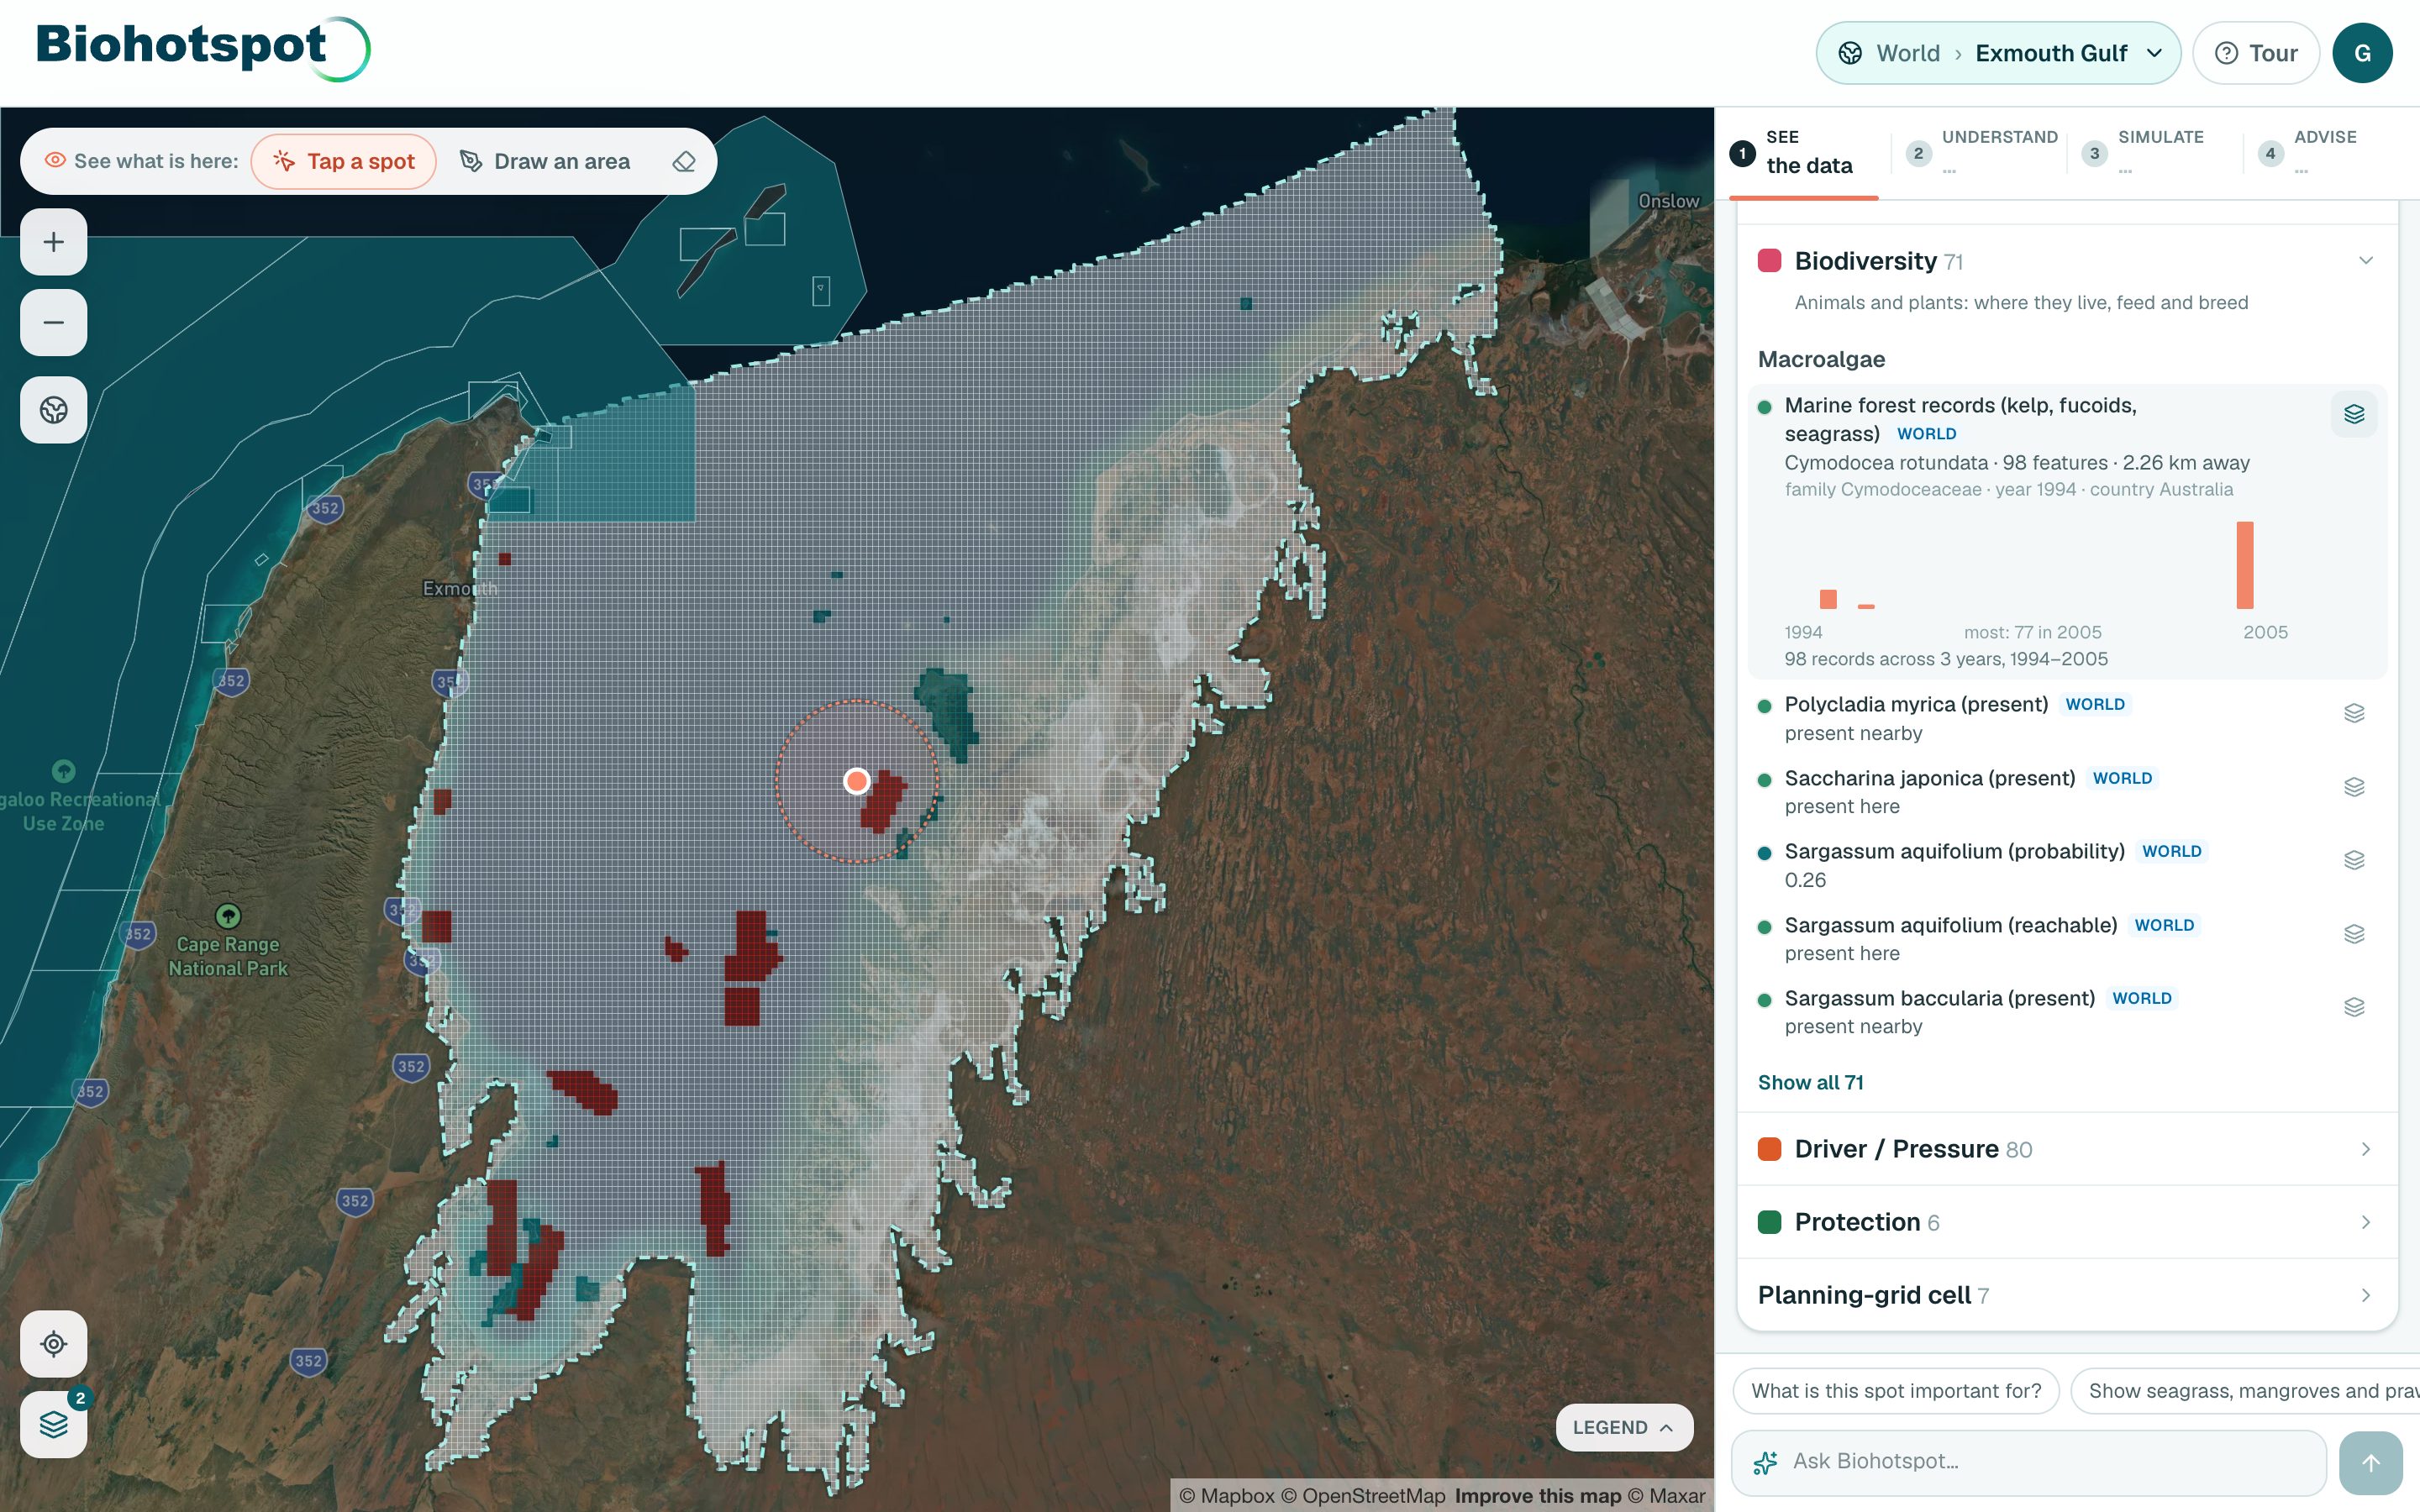The width and height of the screenshot is (2420, 1512).
Task: Click the 1994 bar in records chart
Action: (1828, 599)
